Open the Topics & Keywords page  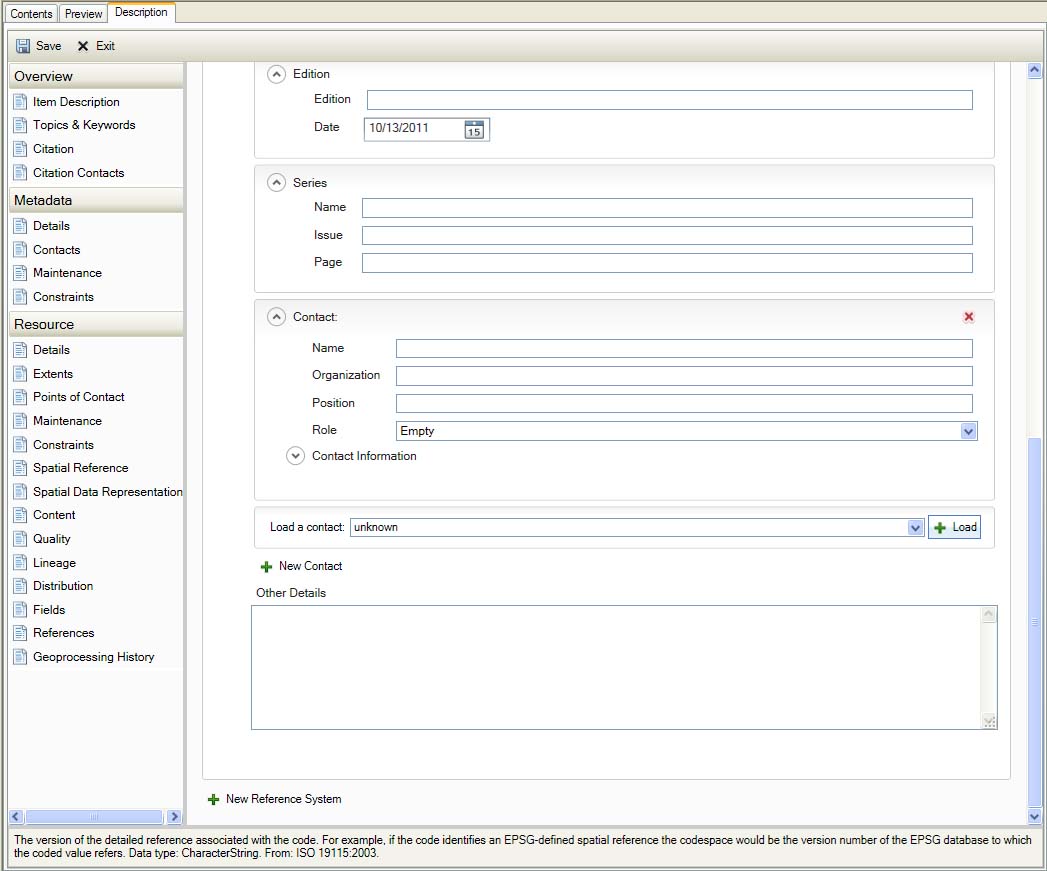[x=83, y=125]
